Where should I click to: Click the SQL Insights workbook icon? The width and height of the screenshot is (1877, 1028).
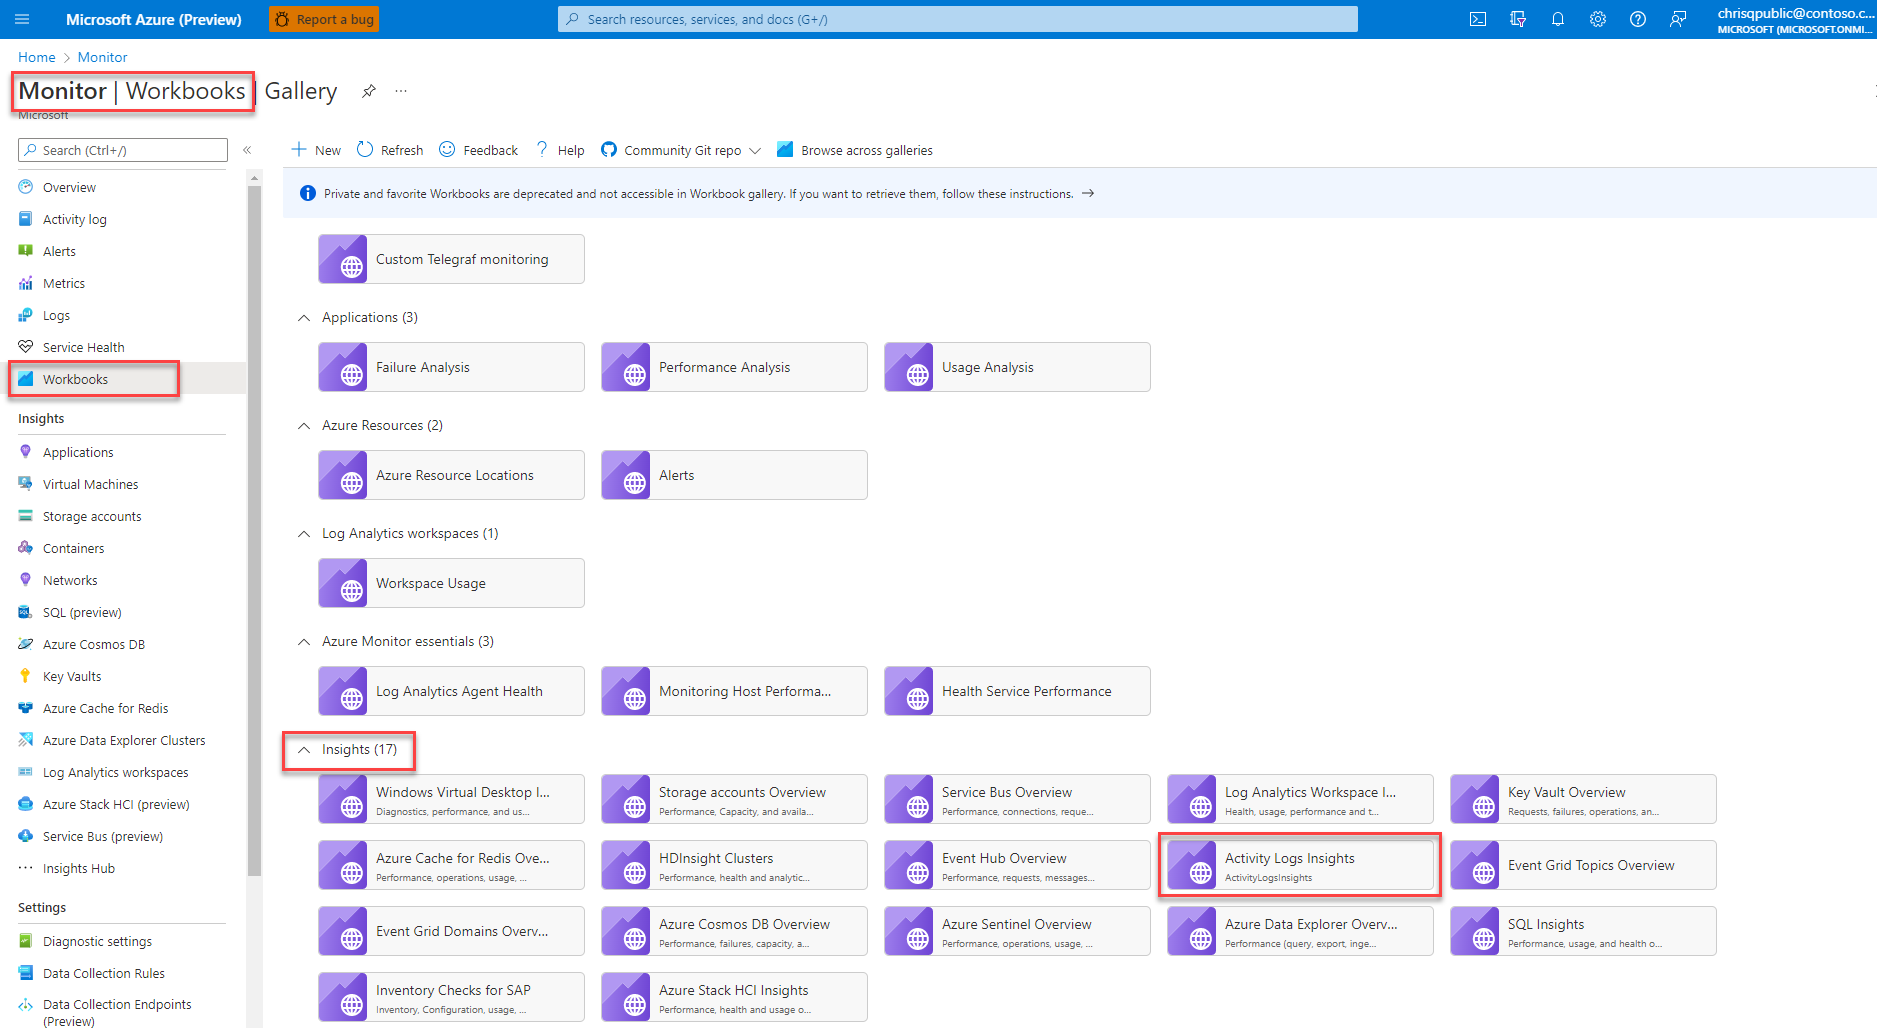1475,931
